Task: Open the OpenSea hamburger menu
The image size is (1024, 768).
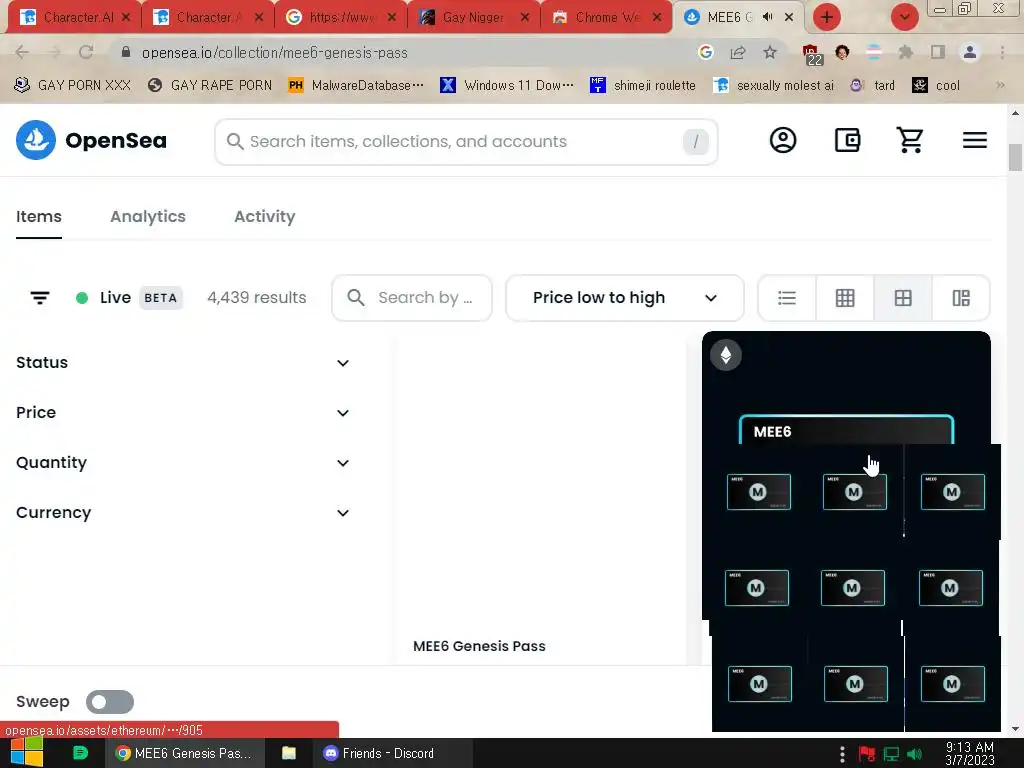Action: 974,140
